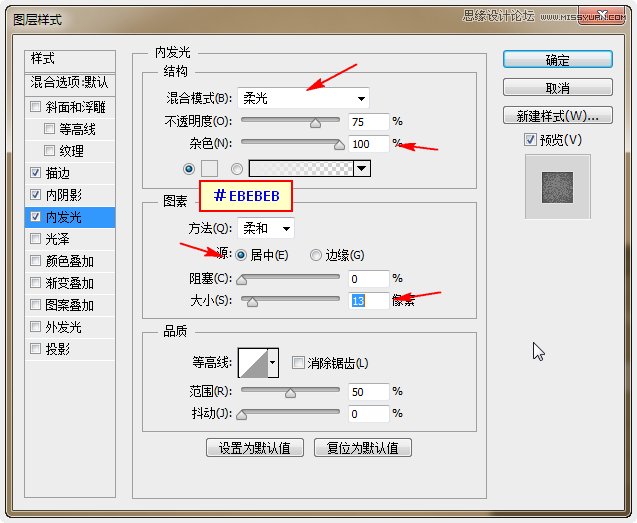Select 混合选项:默认 in the list

tap(70, 83)
